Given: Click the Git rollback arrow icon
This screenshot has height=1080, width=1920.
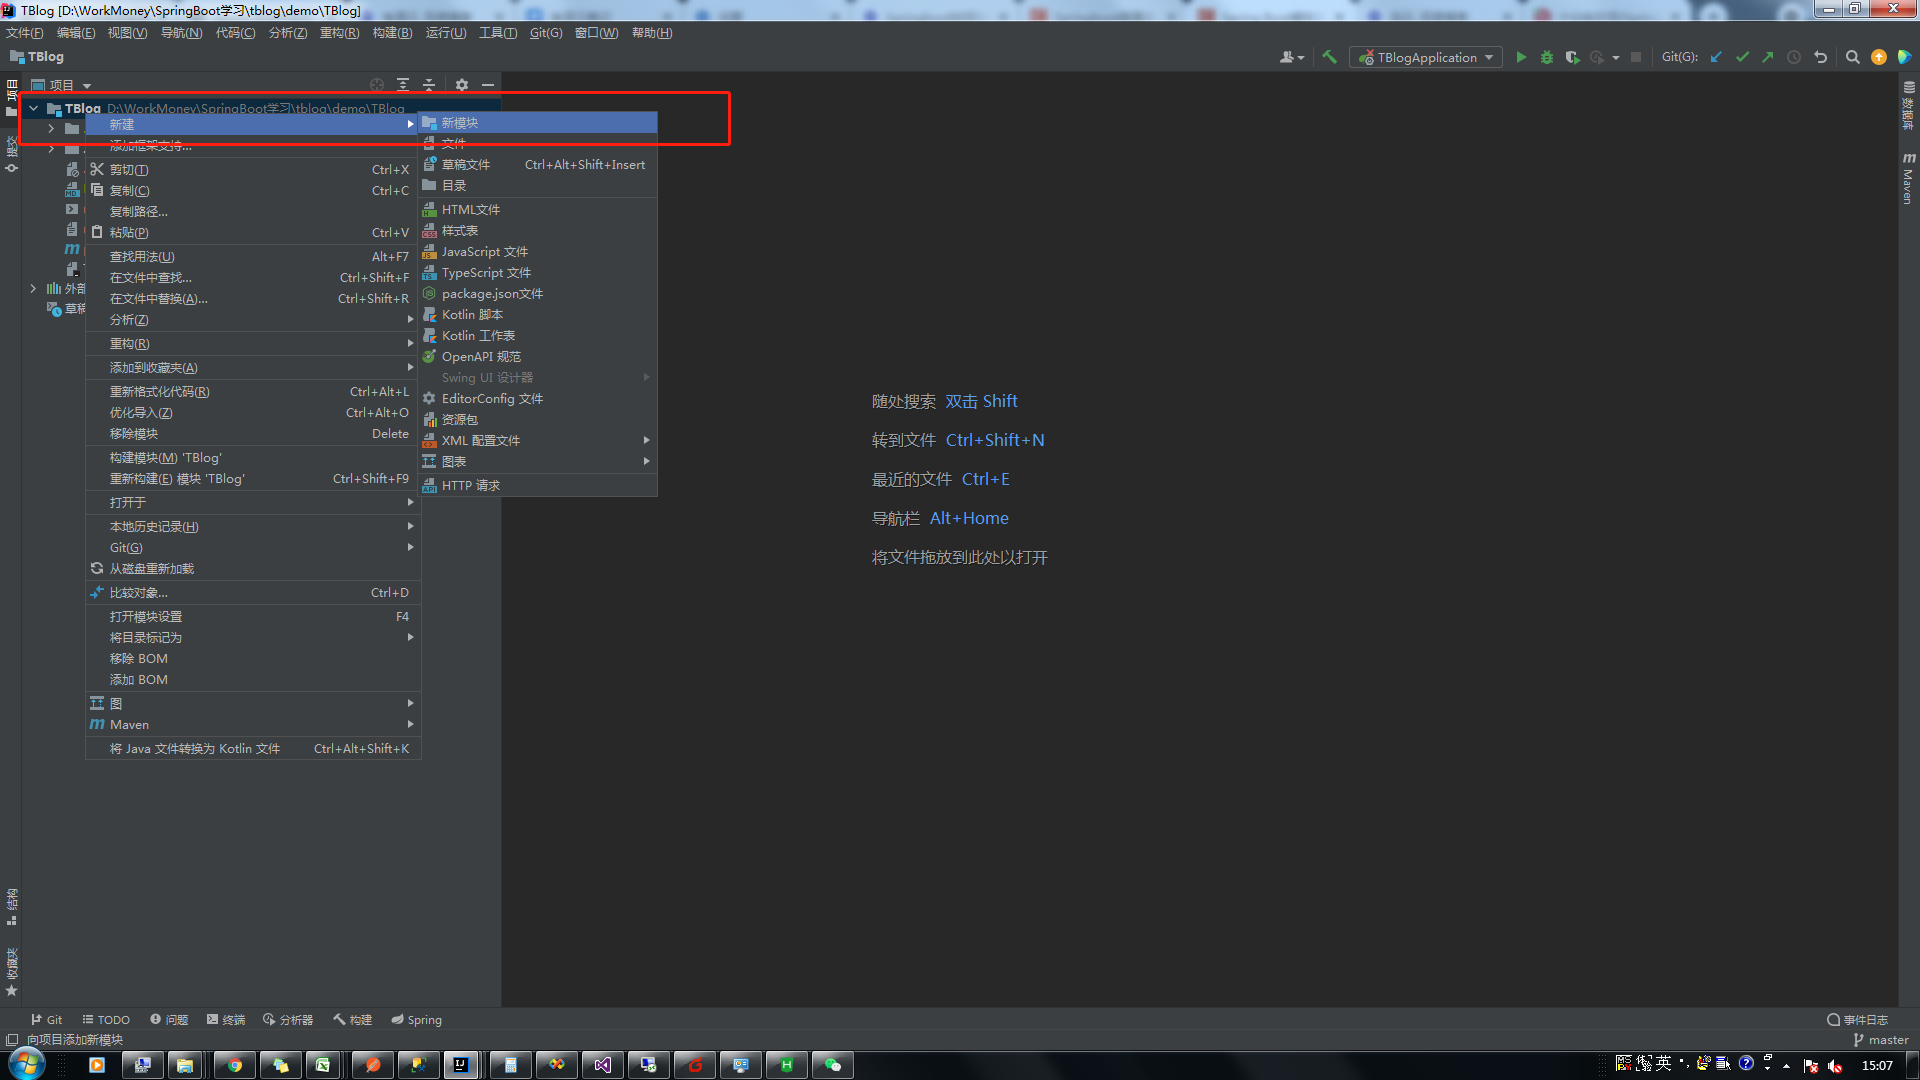Looking at the screenshot, I should [1820, 57].
